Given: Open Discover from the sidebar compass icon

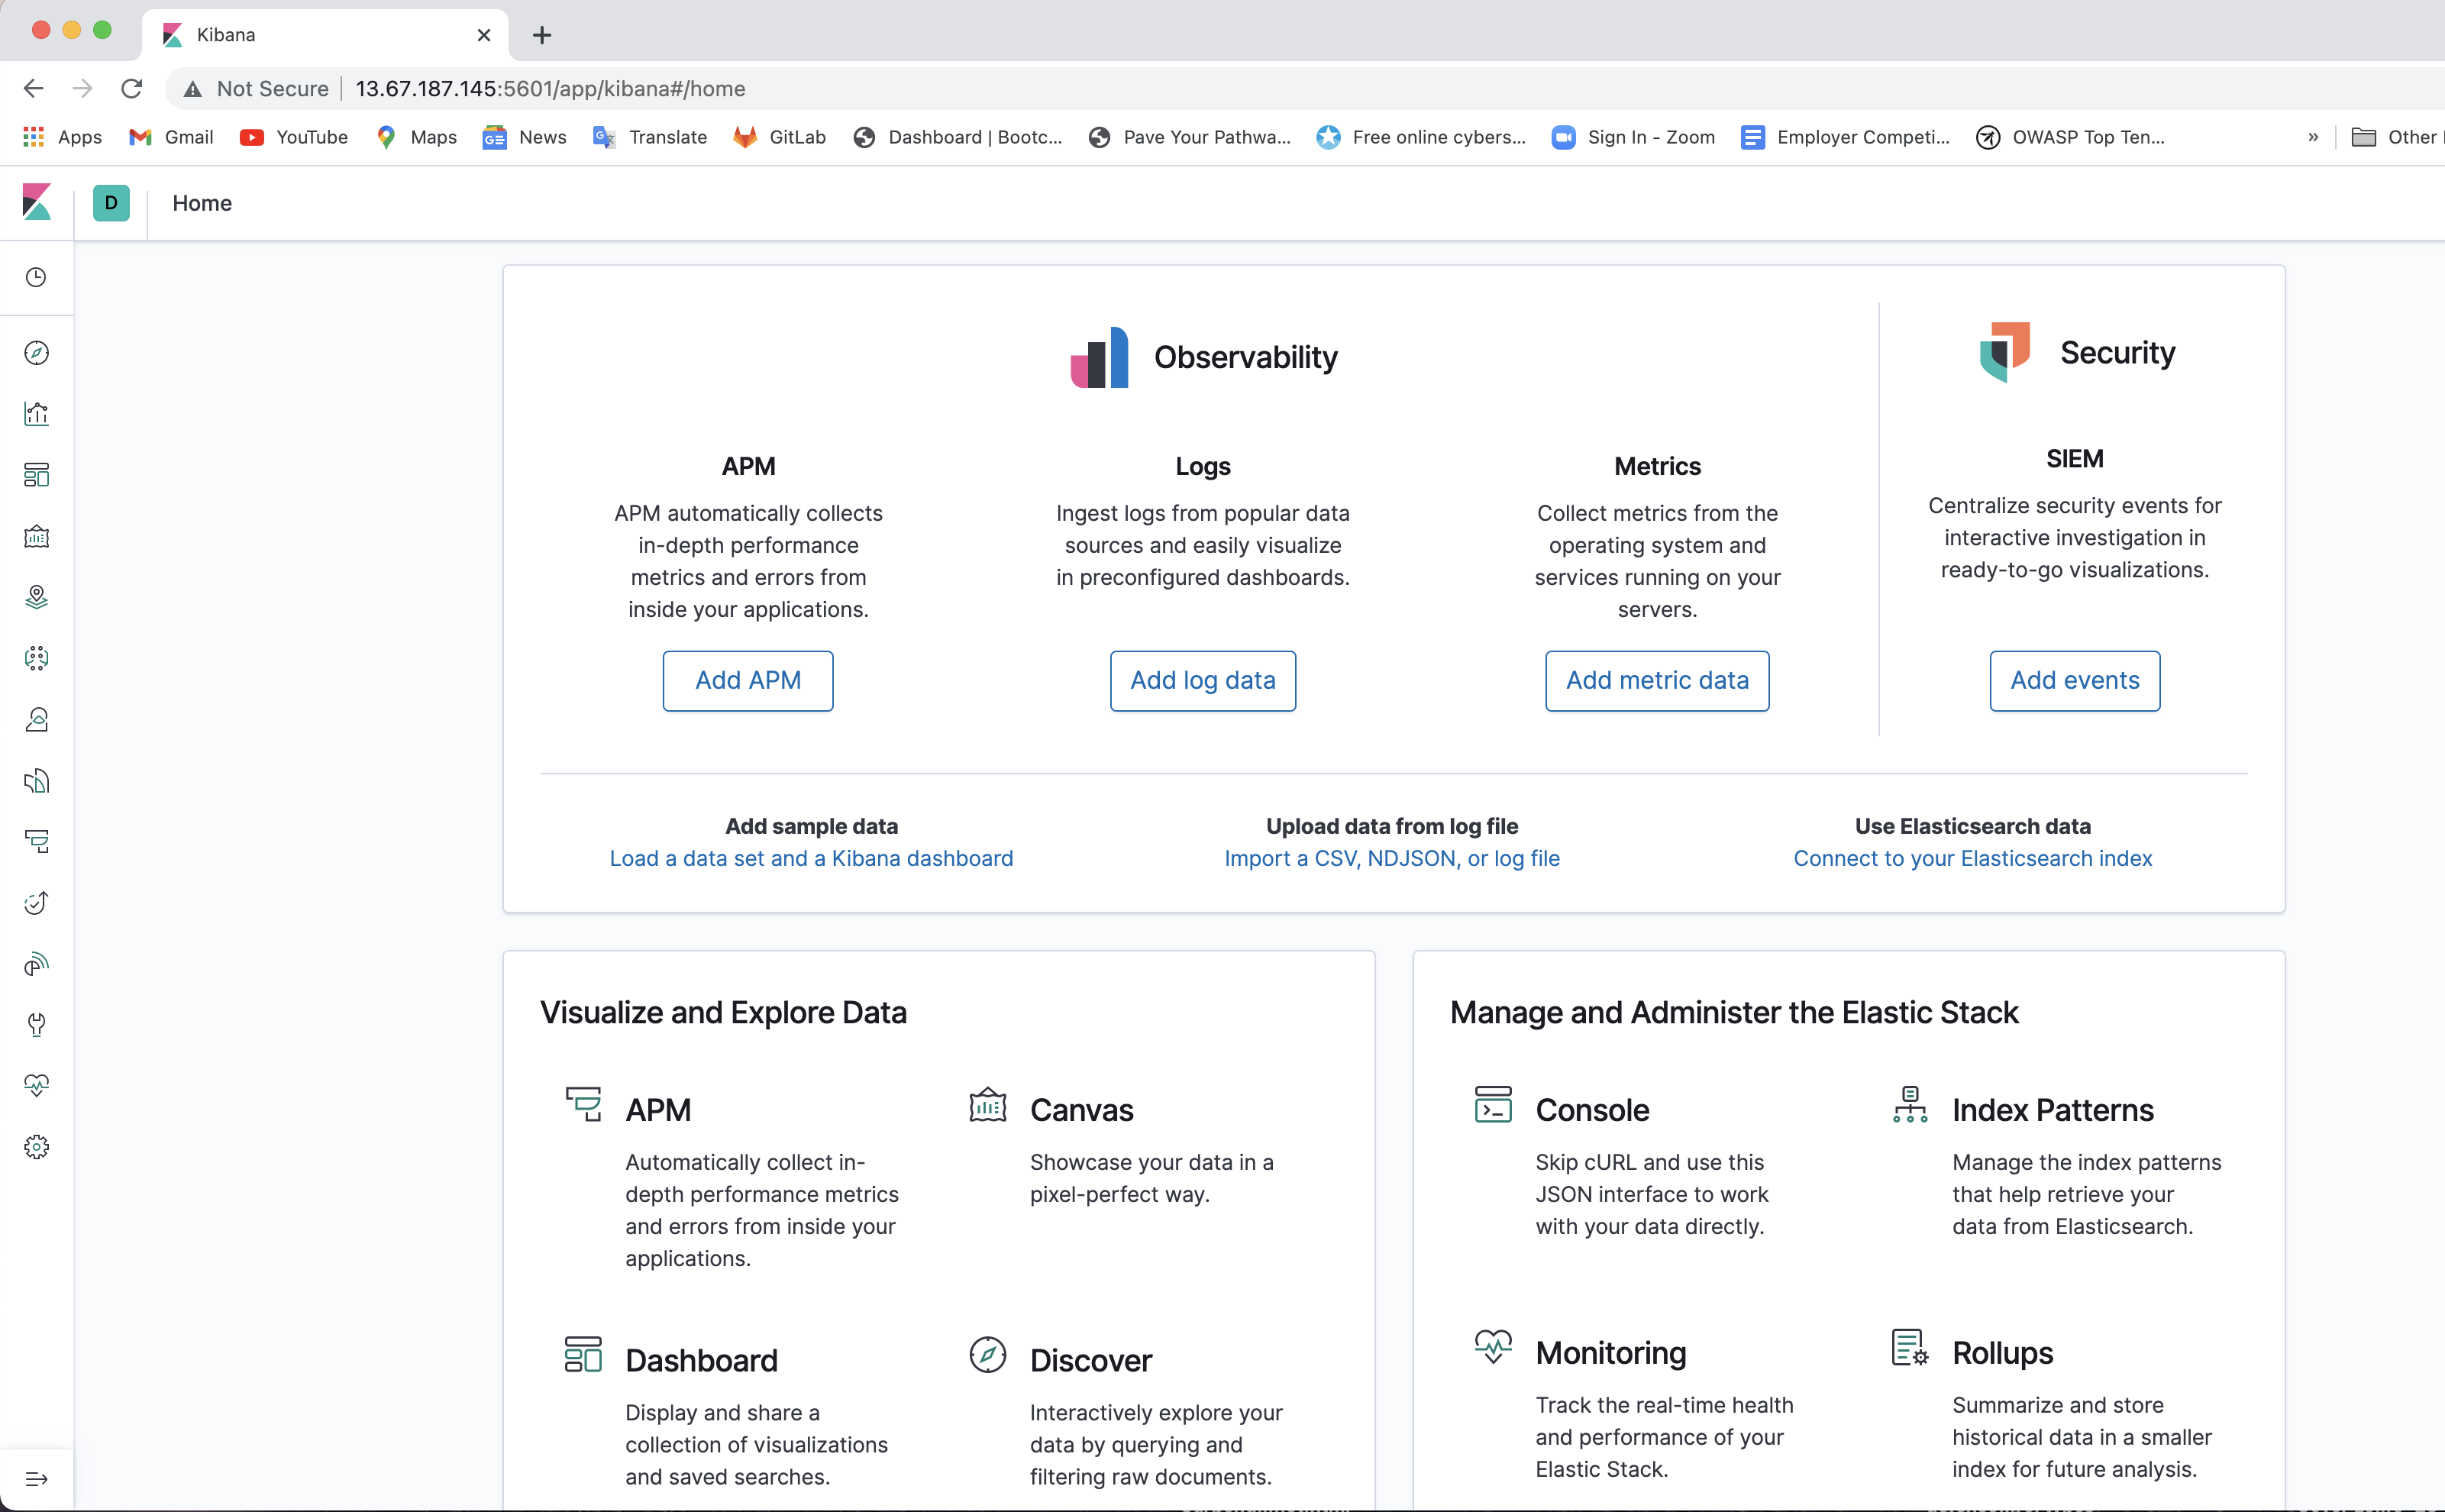Looking at the screenshot, I should click(37, 352).
